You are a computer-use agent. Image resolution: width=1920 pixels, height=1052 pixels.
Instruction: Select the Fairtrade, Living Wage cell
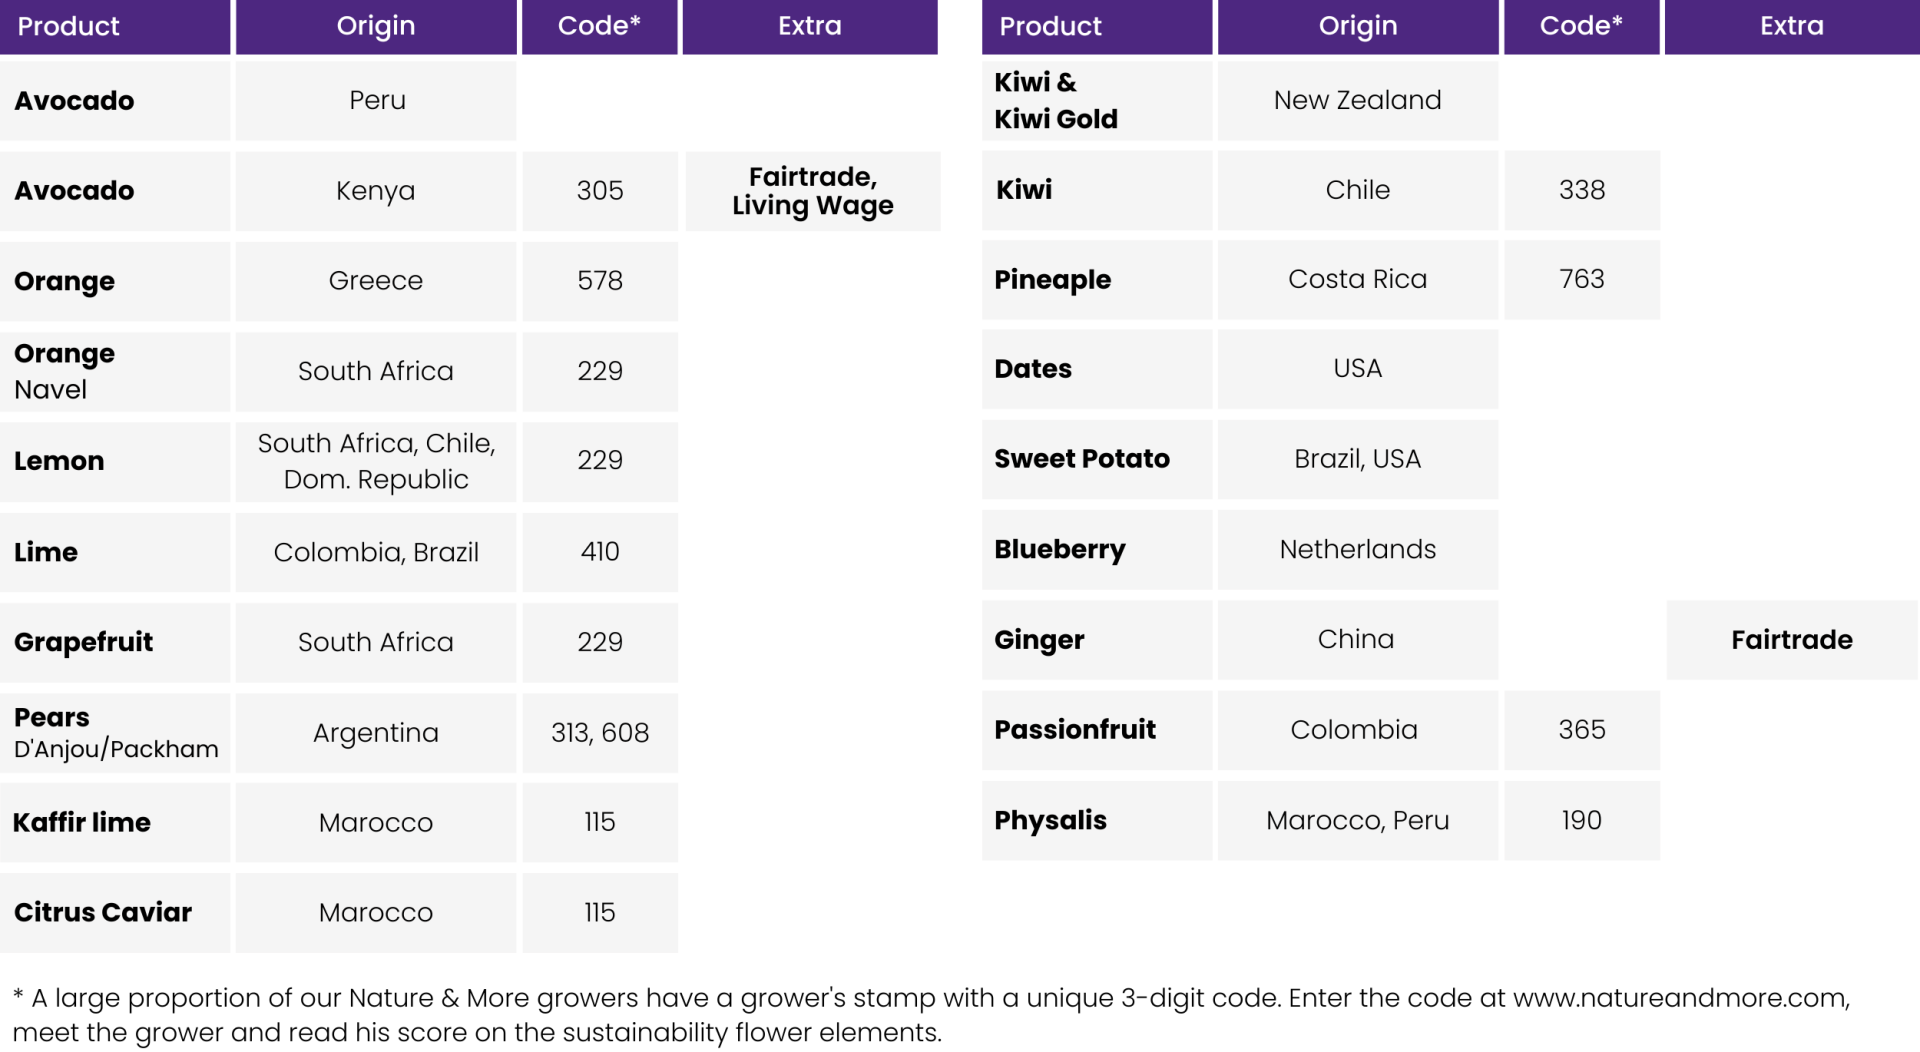point(812,191)
